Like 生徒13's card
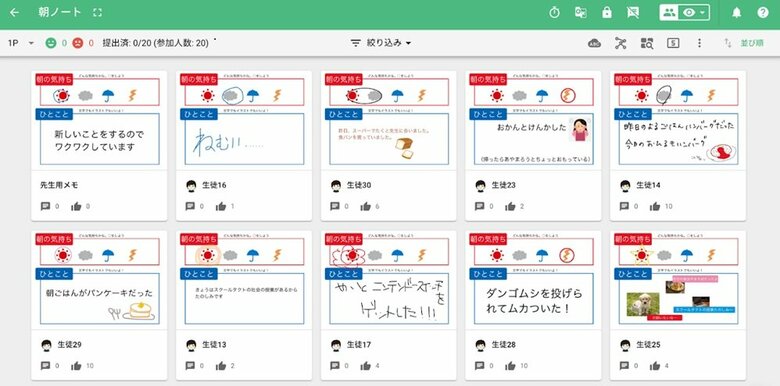 [x=221, y=366]
